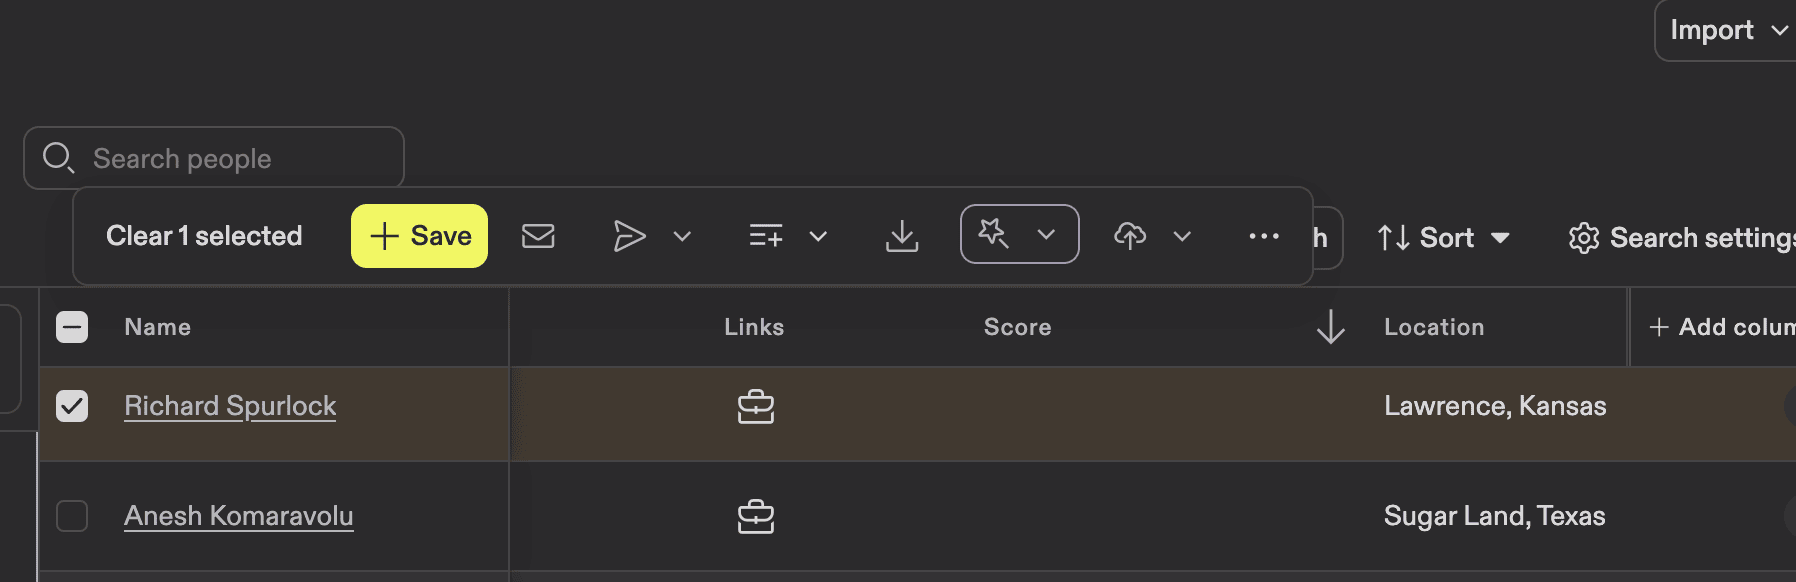Click the cloud upload to CRM icon
1796x582 pixels.
(x=1130, y=236)
